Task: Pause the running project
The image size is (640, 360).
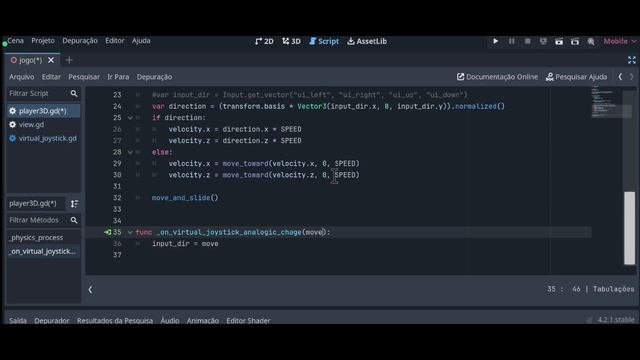Action: [x=511, y=41]
